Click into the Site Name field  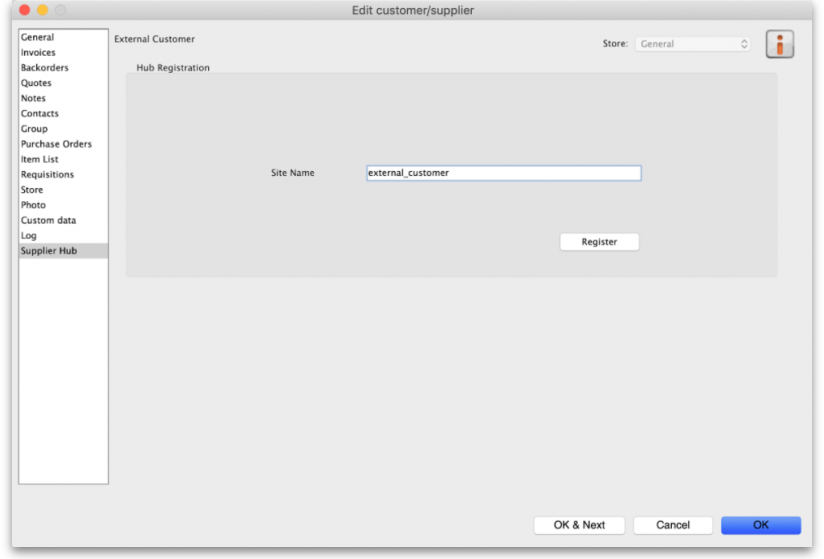(503, 173)
